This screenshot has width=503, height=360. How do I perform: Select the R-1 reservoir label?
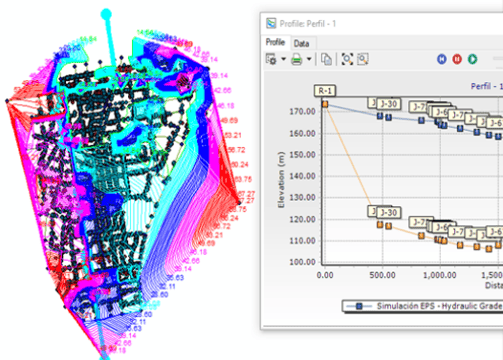(325, 91)
